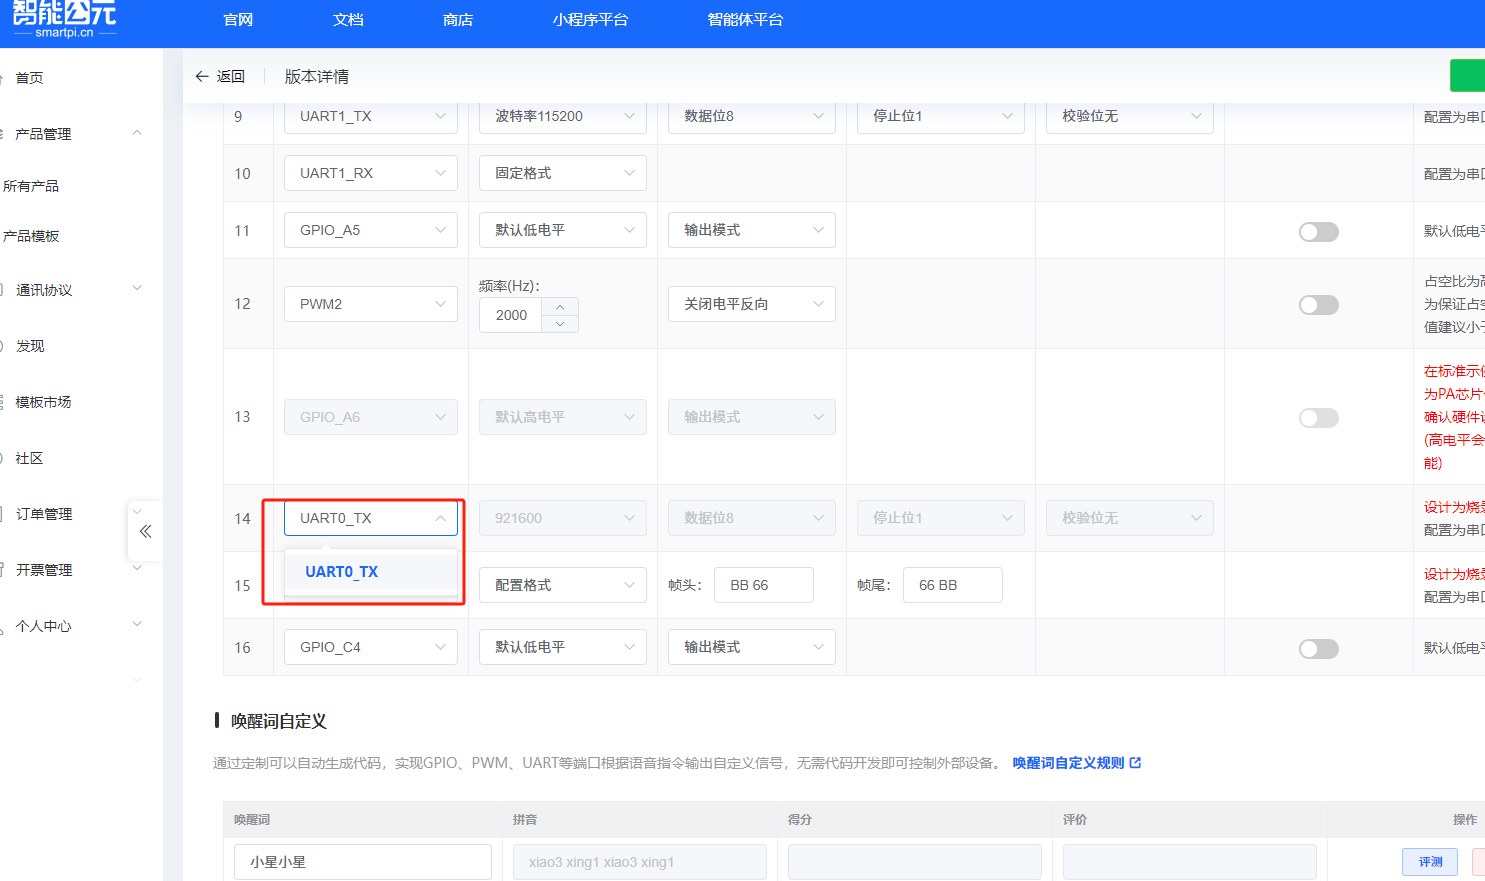Open the PWM2 dropdown on row 12
Viewport: 1485px width, 881px height.
click(x=370, y=304)
